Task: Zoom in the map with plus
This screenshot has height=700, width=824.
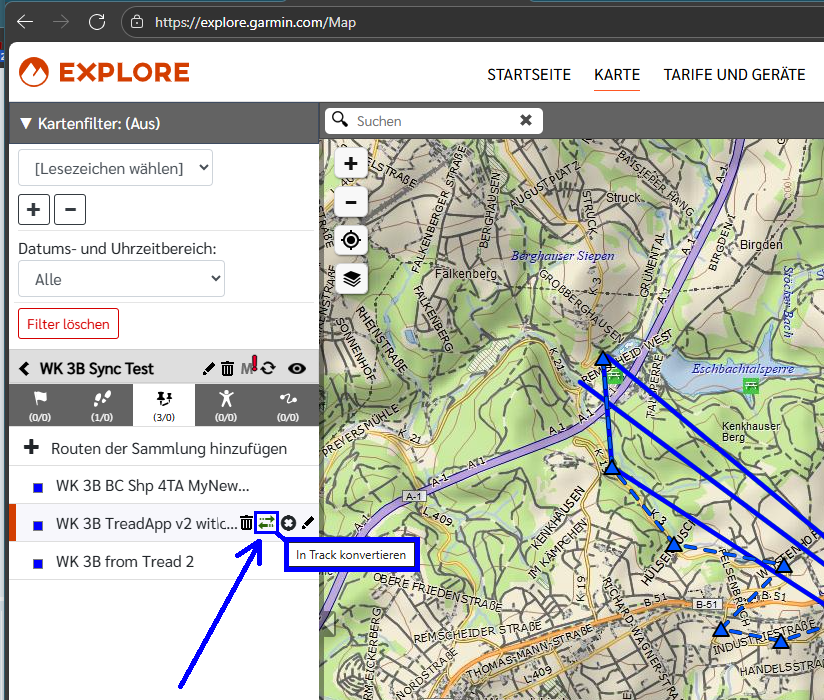Action: point(351,163)
